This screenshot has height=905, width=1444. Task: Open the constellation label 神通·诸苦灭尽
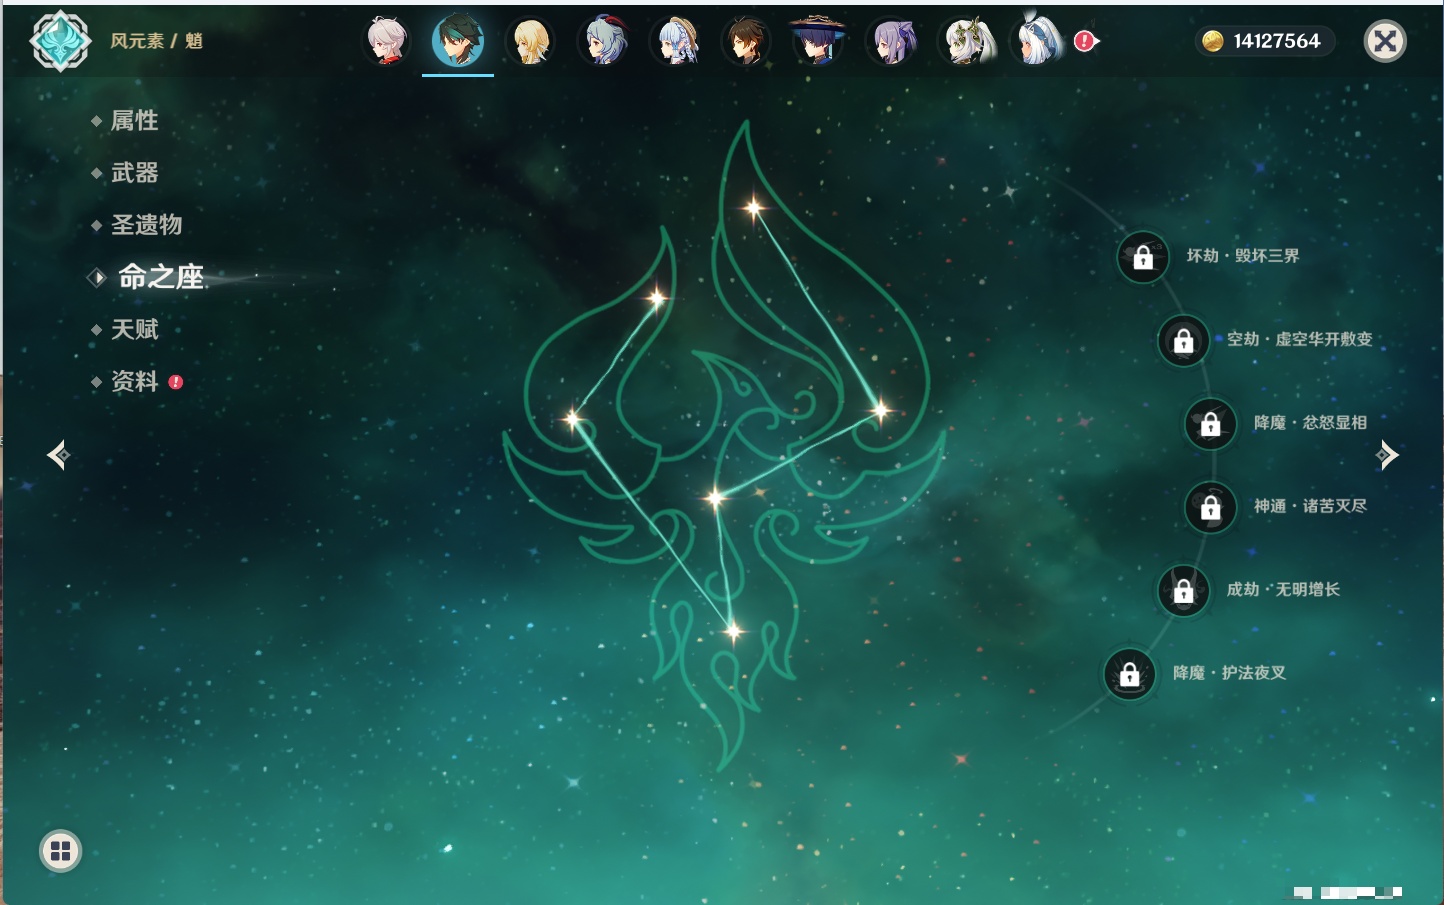point(1311,506)
